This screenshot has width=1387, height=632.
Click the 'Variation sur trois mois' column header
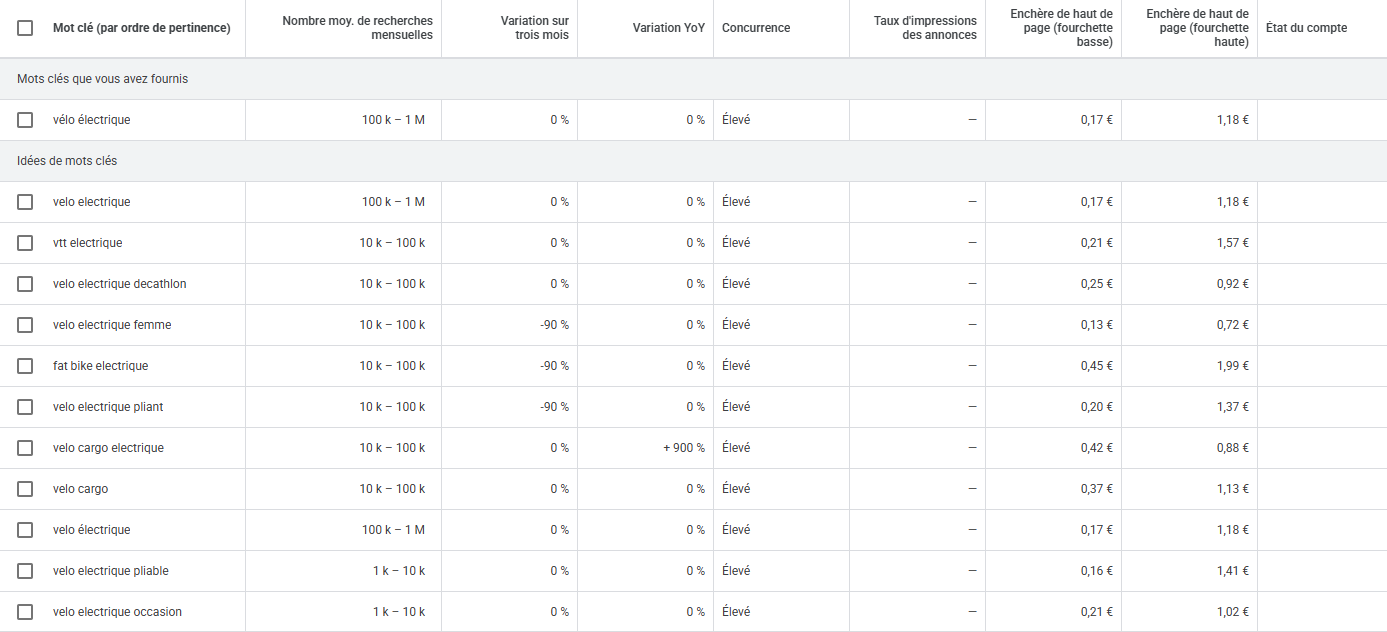(x=534, y=28)
